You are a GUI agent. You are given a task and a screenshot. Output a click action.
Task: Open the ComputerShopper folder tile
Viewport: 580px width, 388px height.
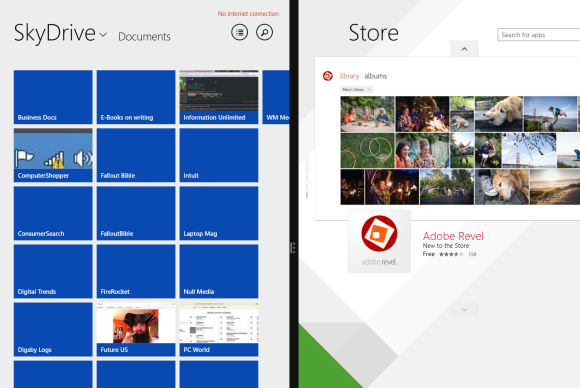coord(53,155)
